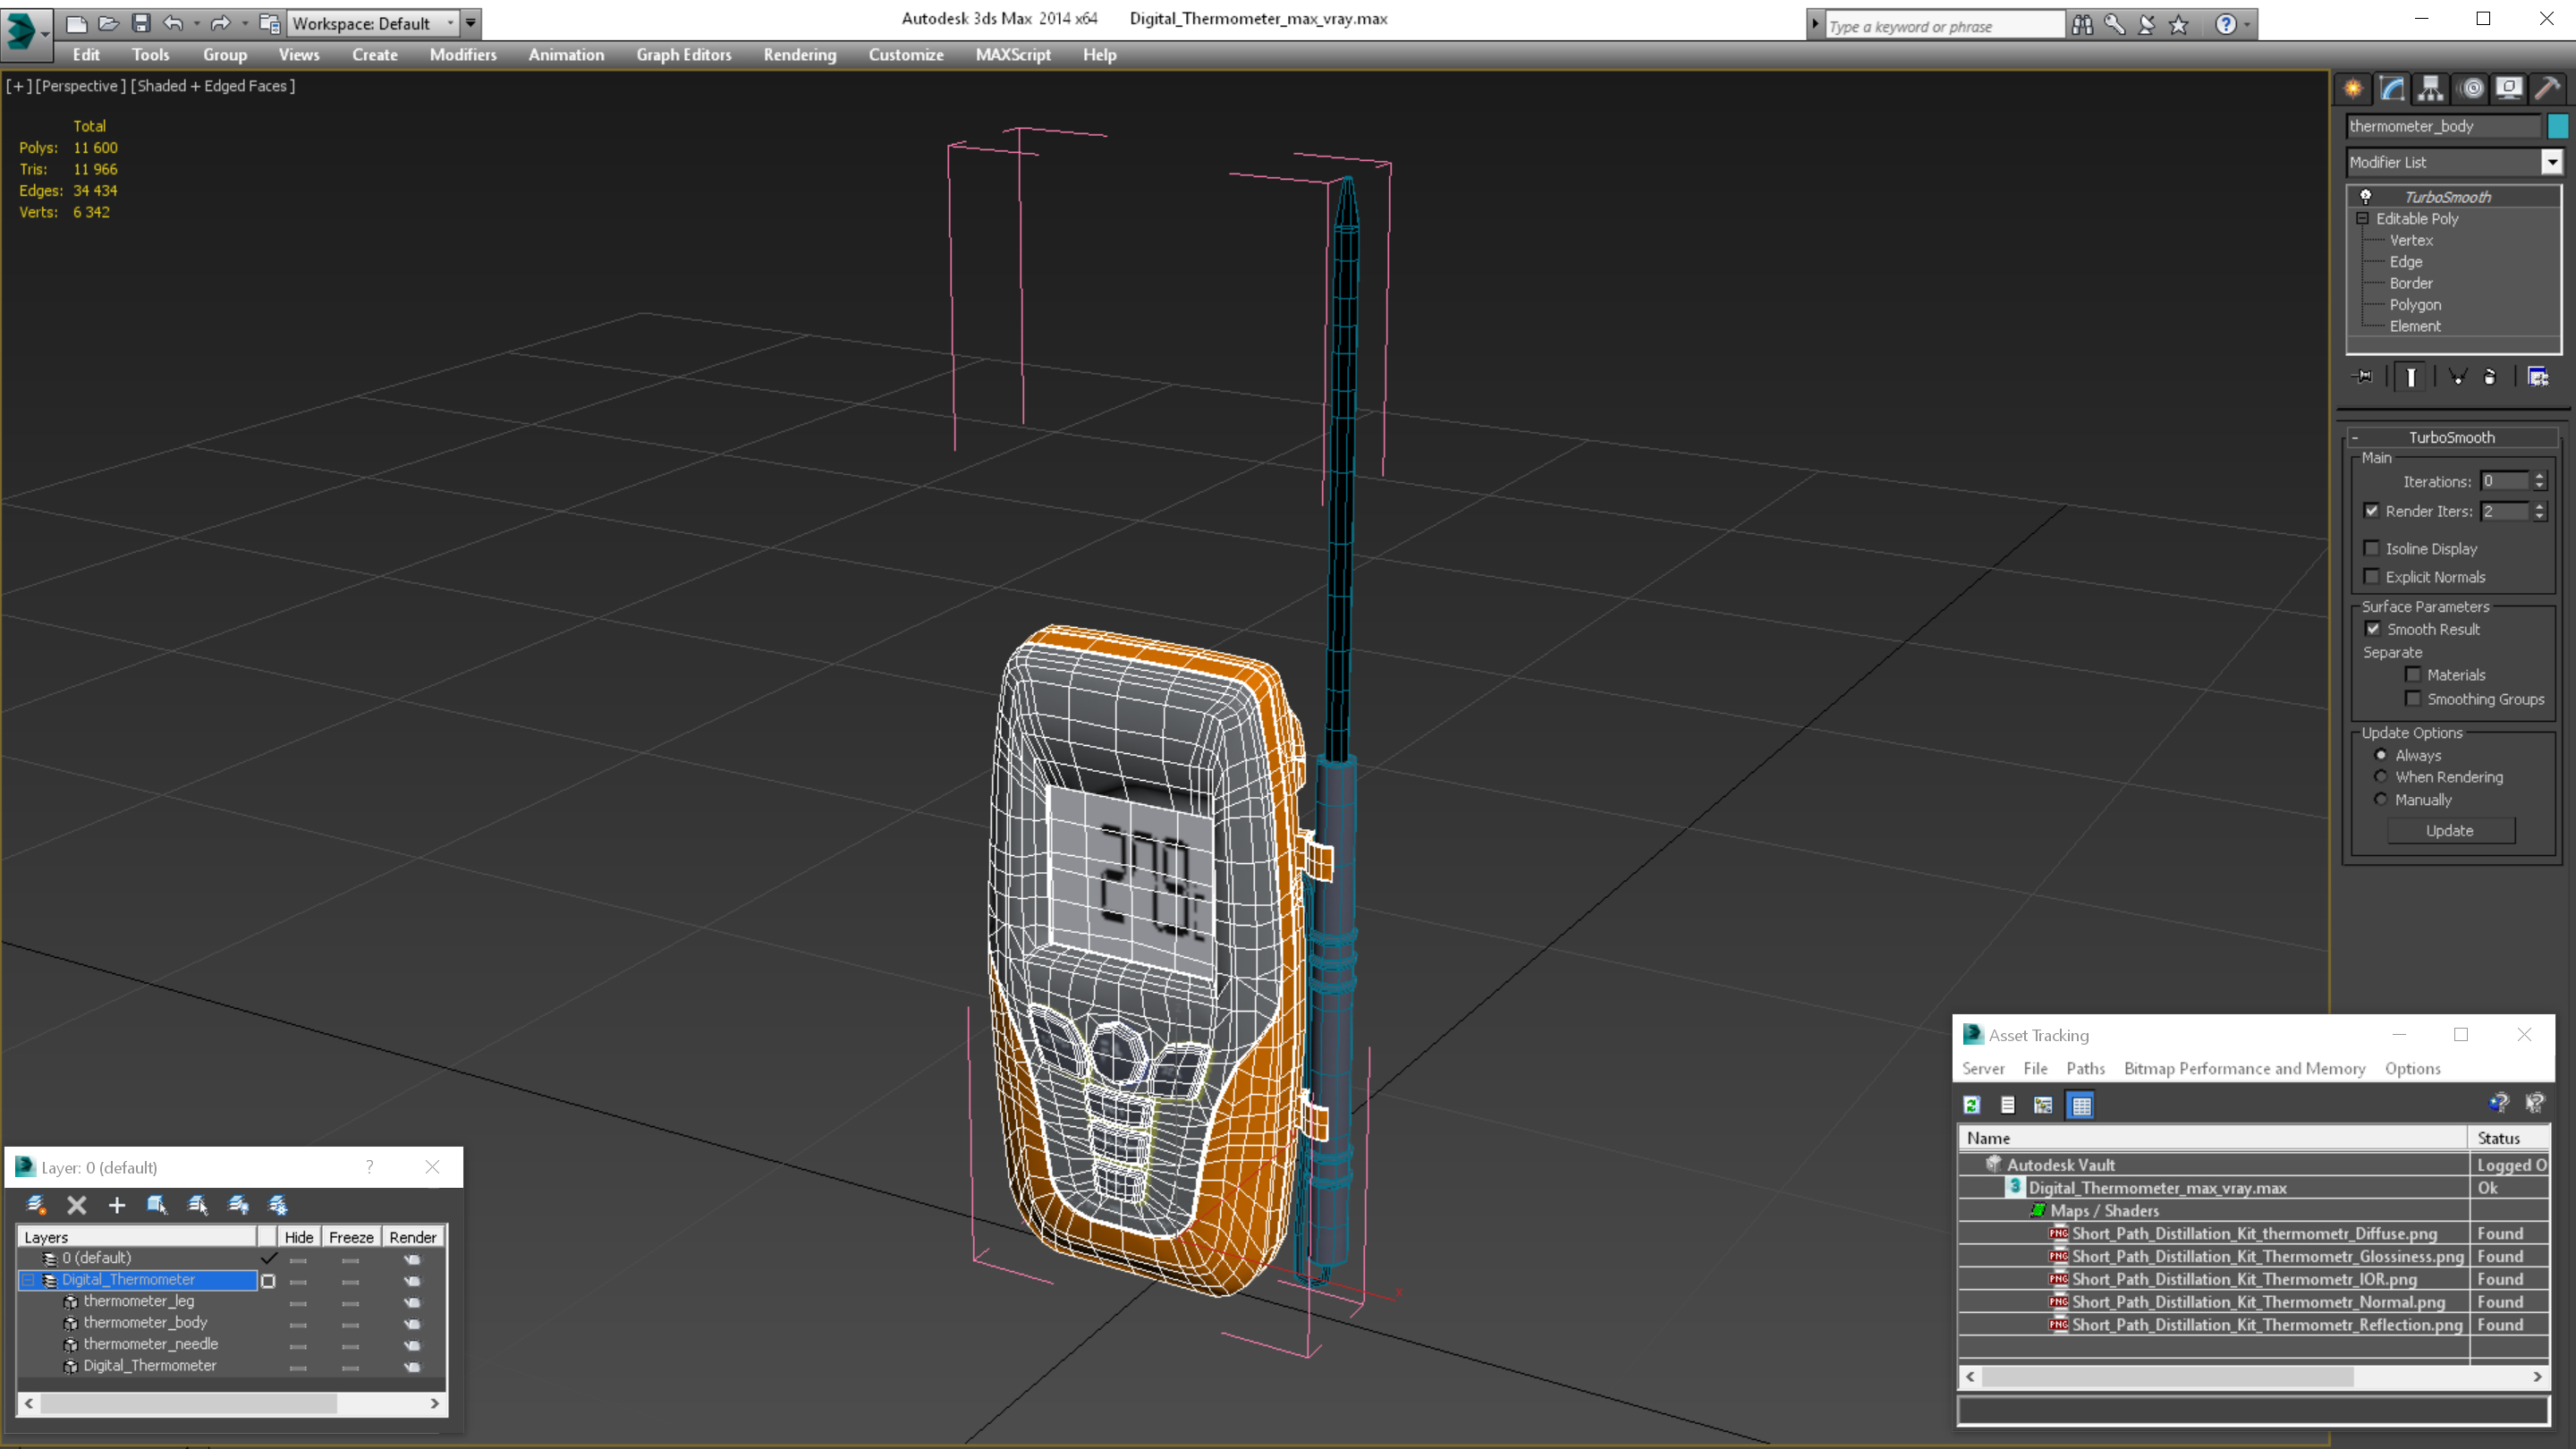Open the Modifiers menu

(463, 55)
